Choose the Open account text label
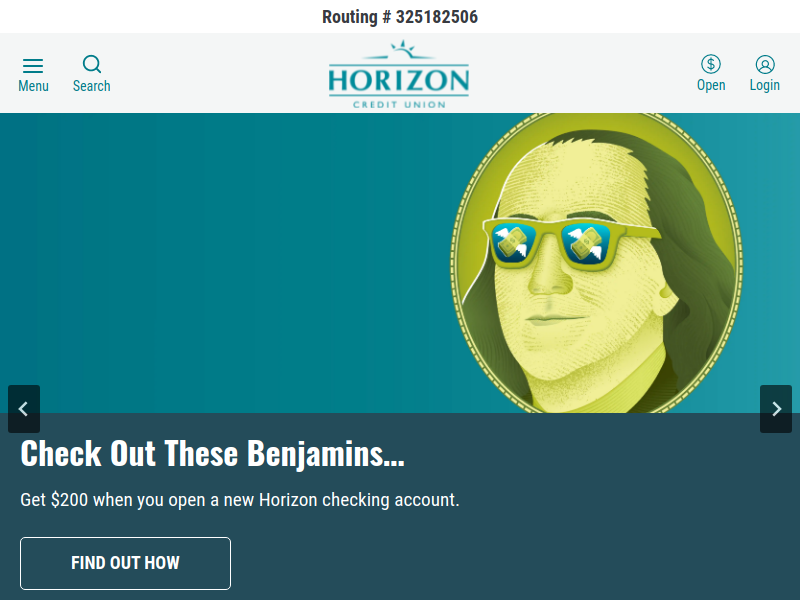Screen dimensions: 800x600 pyautogui.click(x=711, y=85)
